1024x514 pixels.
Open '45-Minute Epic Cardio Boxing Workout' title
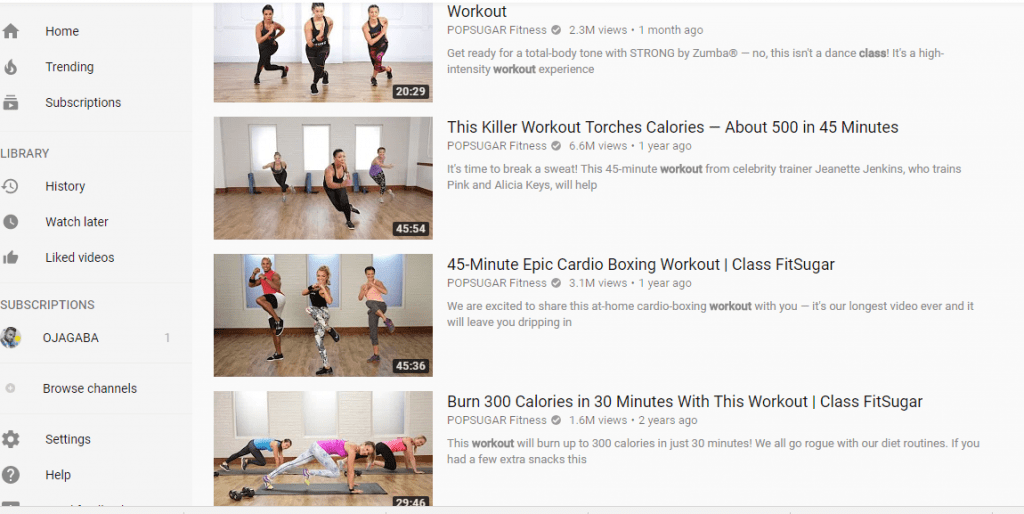click(x=641, y=265)
